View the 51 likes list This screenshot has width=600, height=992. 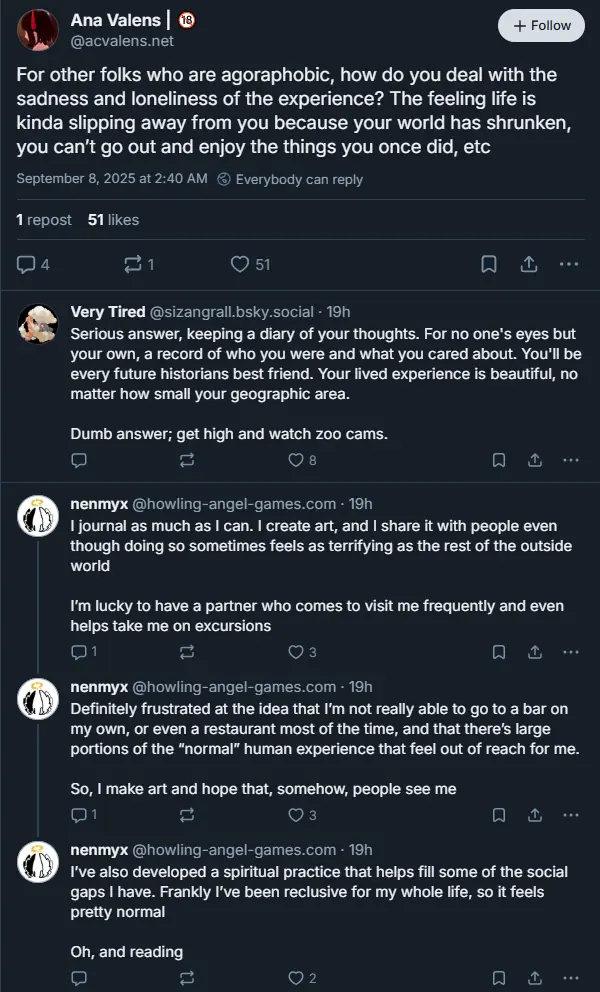[x=113, y=220]
